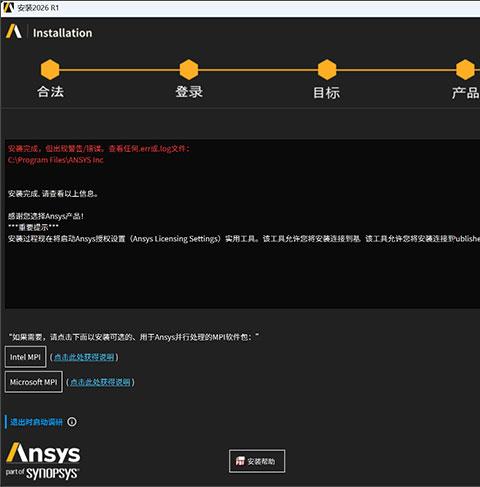Select the 合法 step hexagon

50,70
